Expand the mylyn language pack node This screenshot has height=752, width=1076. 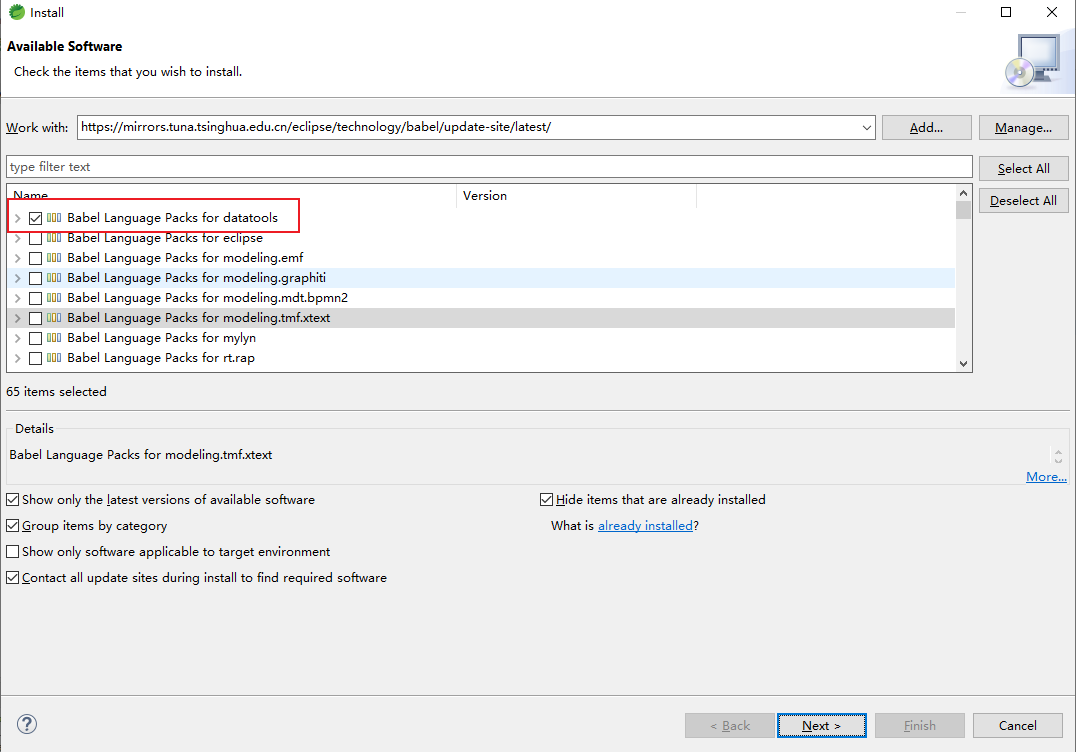[x=18, y=338]
